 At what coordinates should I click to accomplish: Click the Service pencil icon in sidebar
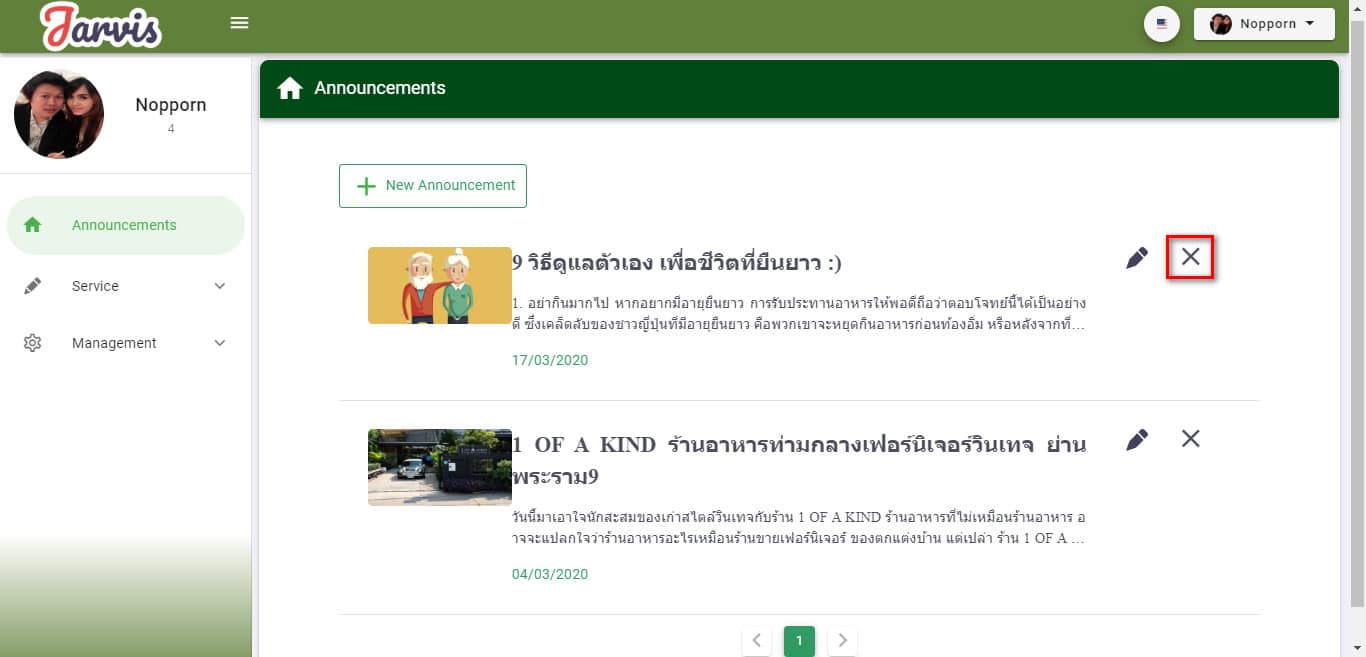pos(32,286)
